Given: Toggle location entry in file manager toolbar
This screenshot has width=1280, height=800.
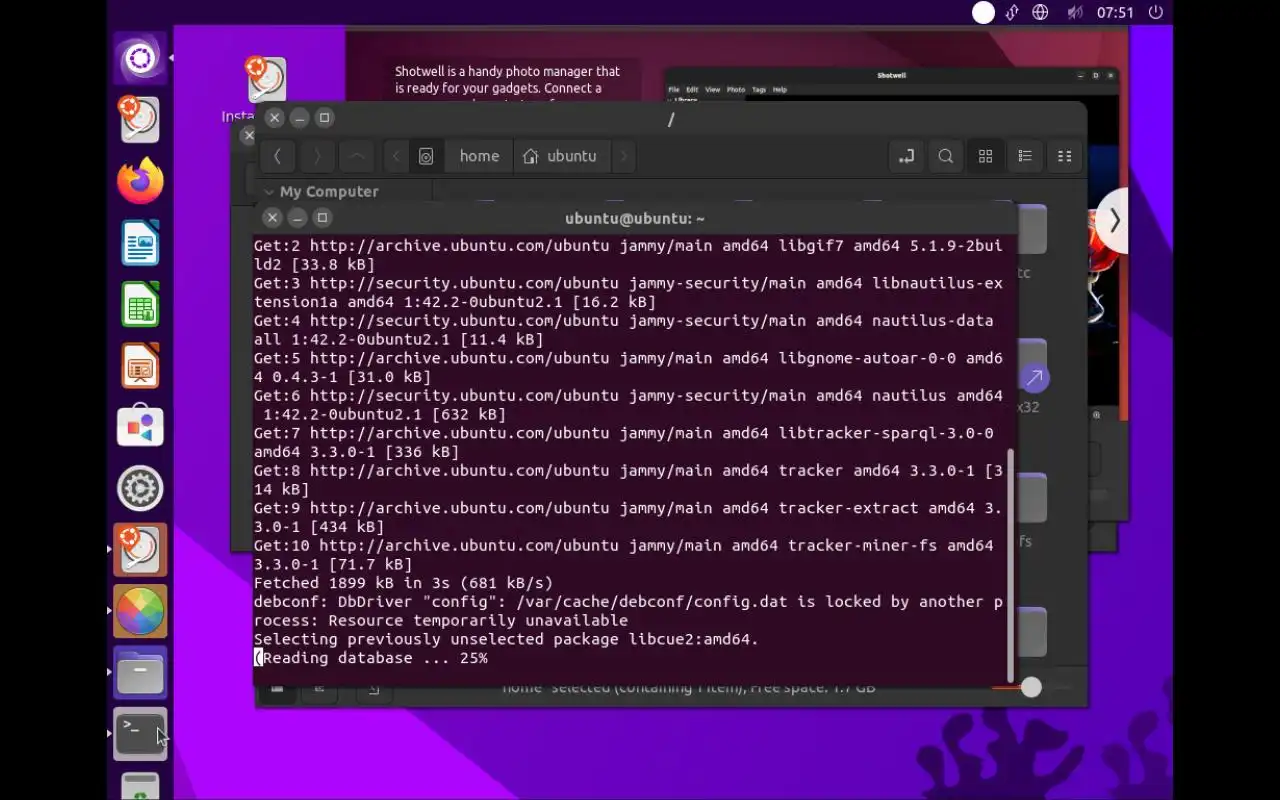Looking at the screenshot, I should coord(906,156).
